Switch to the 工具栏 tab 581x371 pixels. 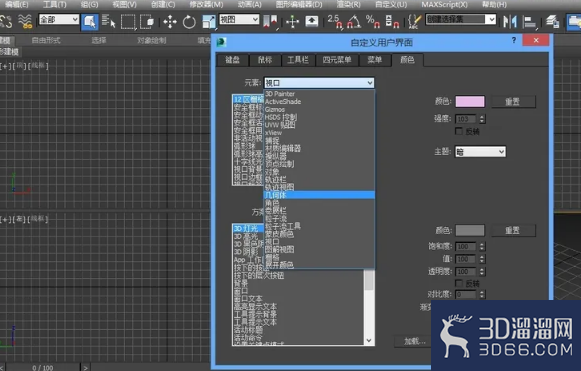tap(298, 60)
